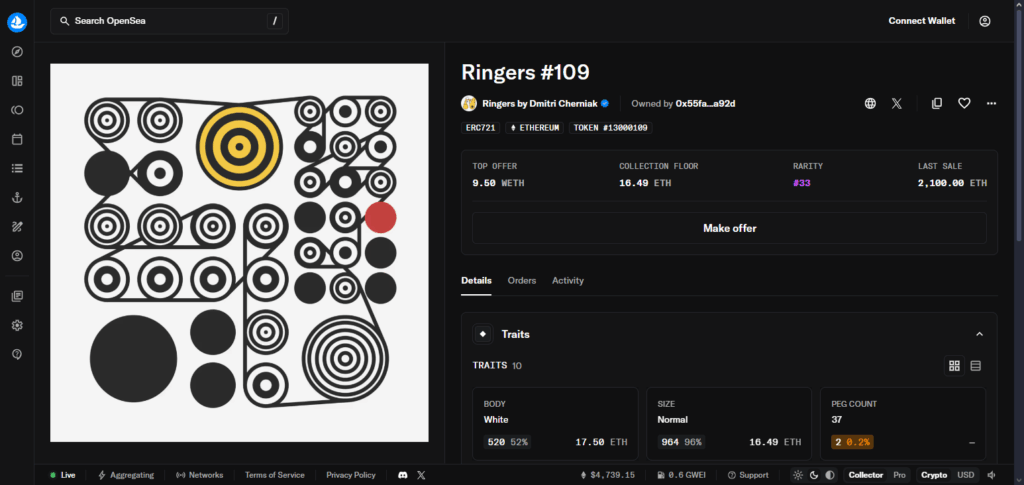Click the $4,739.15 ETH price indicator
The width and height of the screenshot is (1024, 485).
pos(607,475)
